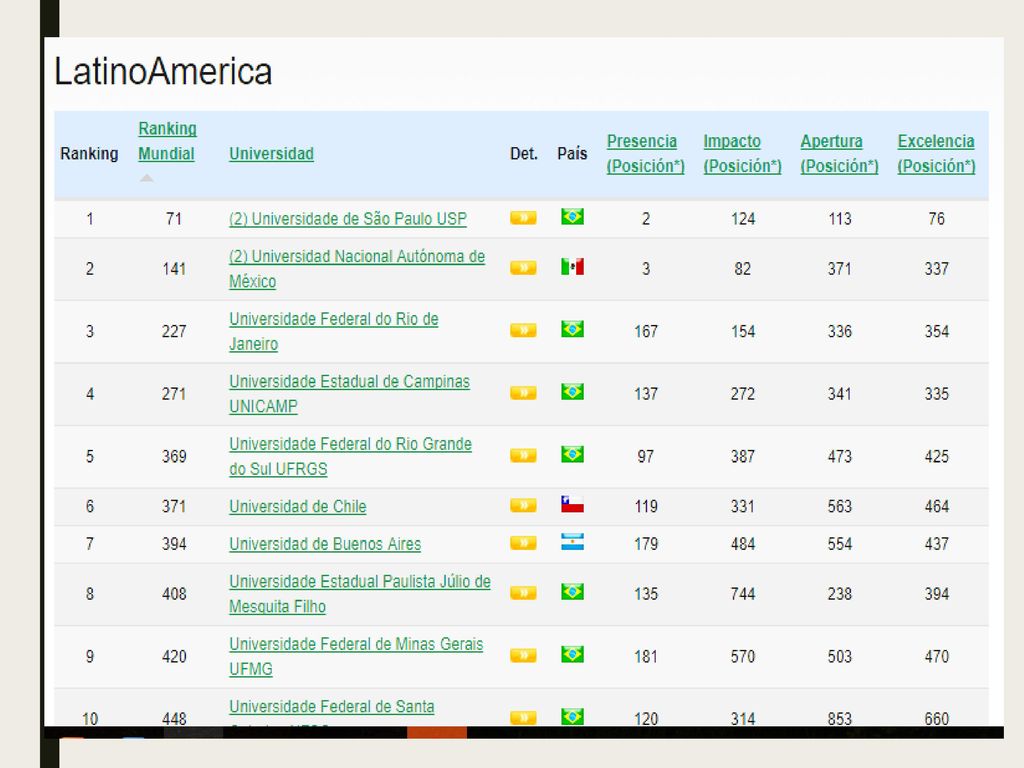This screenshot has height=768, width=1024.
Task: Click the País column header text
Action: click(x=572, y=153)
